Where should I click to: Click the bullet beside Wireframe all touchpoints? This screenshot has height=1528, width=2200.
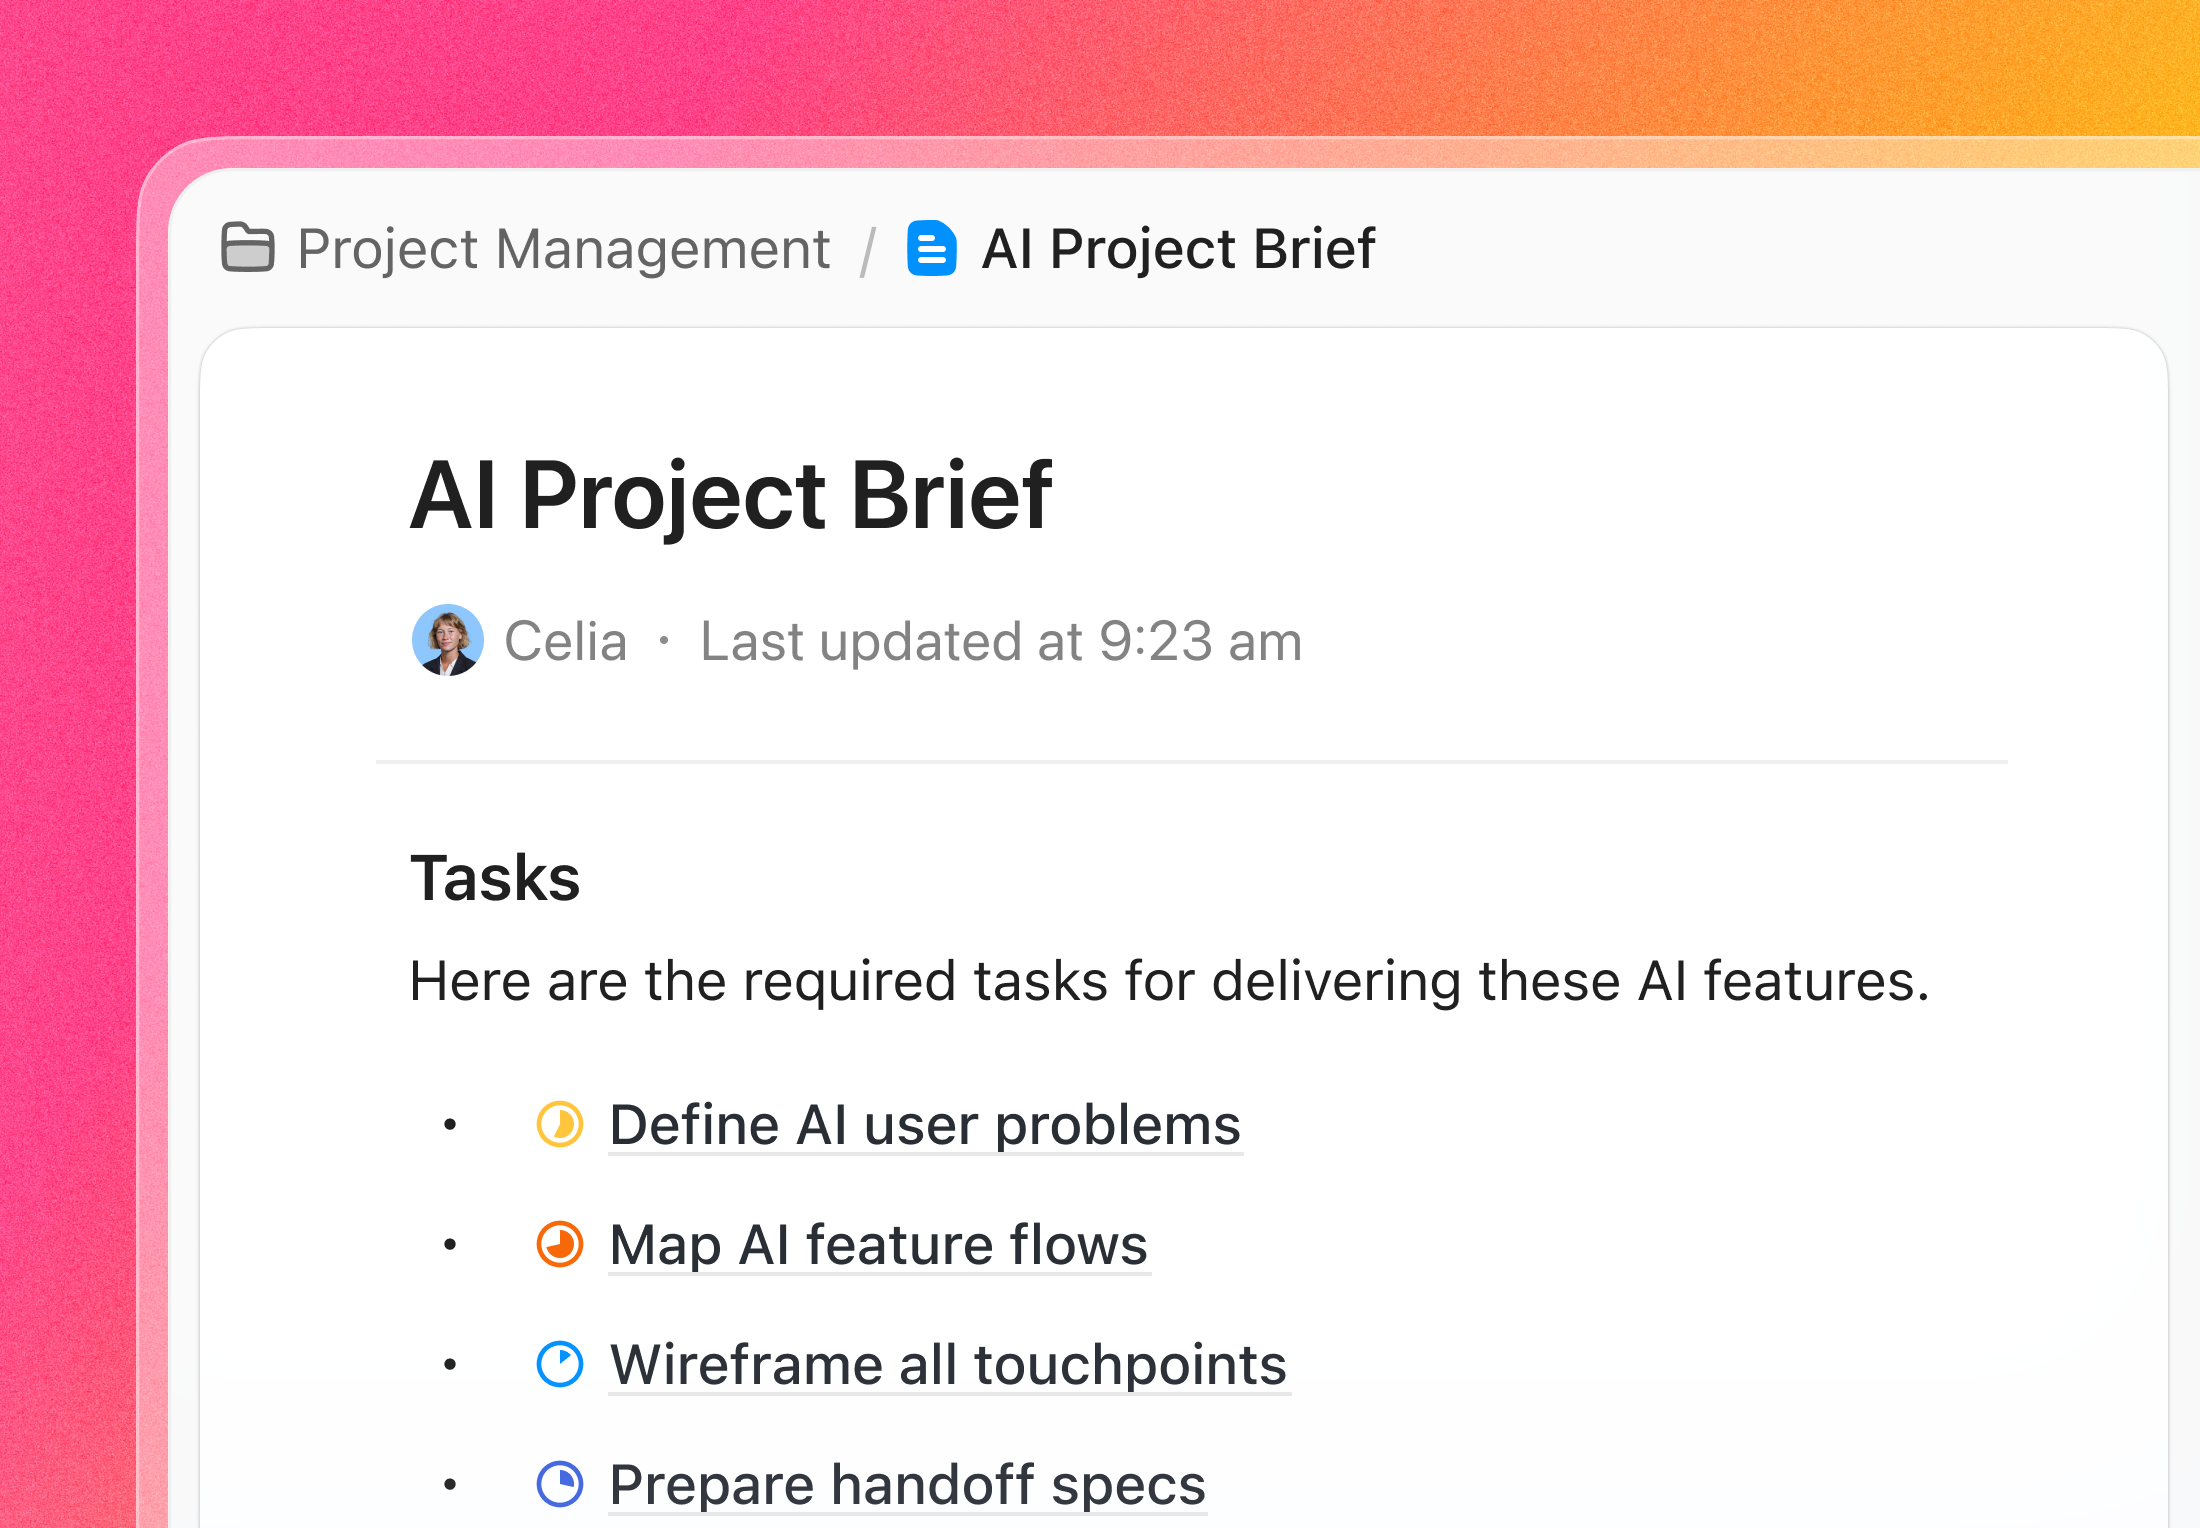451,1365
